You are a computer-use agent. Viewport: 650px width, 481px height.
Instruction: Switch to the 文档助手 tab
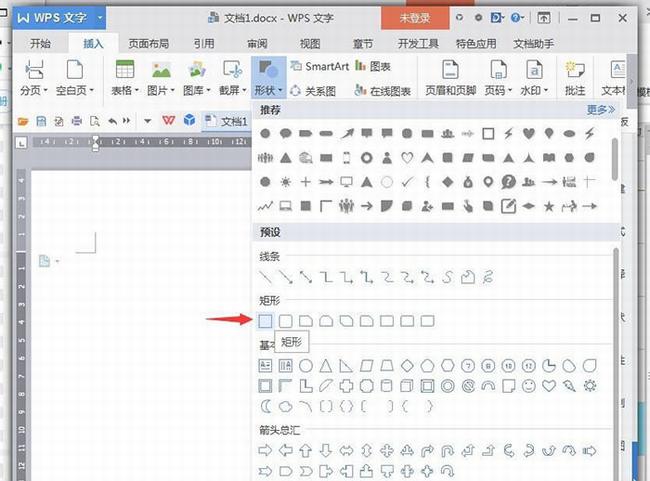534,44
